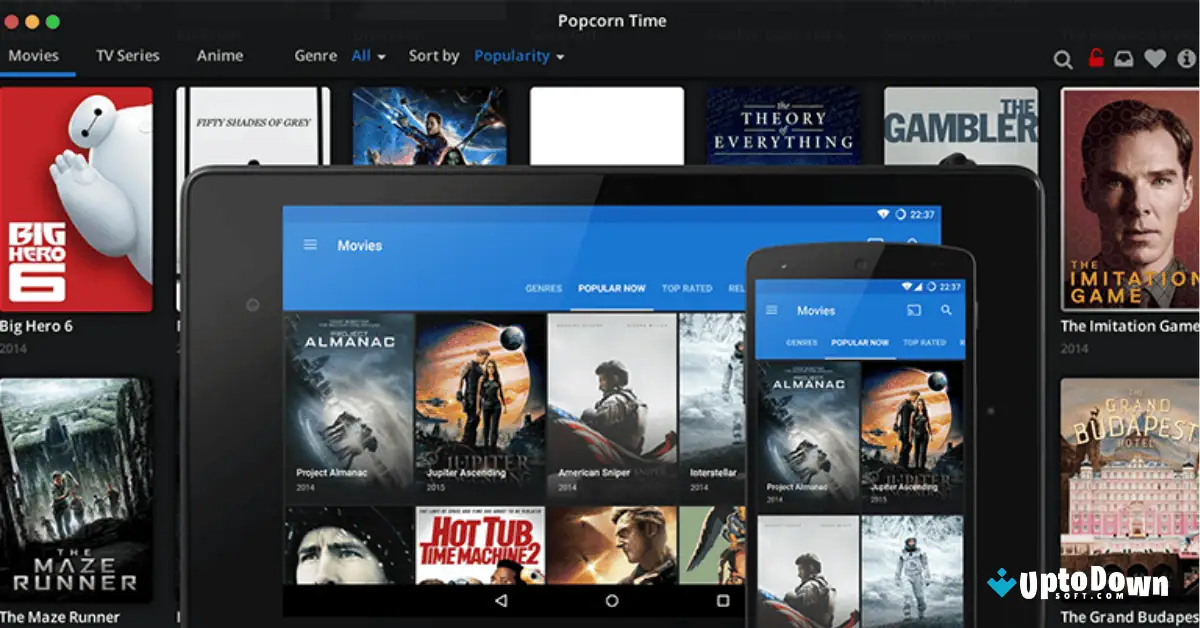Tap the search icon in the phone toolbar

tap(944, 310)
